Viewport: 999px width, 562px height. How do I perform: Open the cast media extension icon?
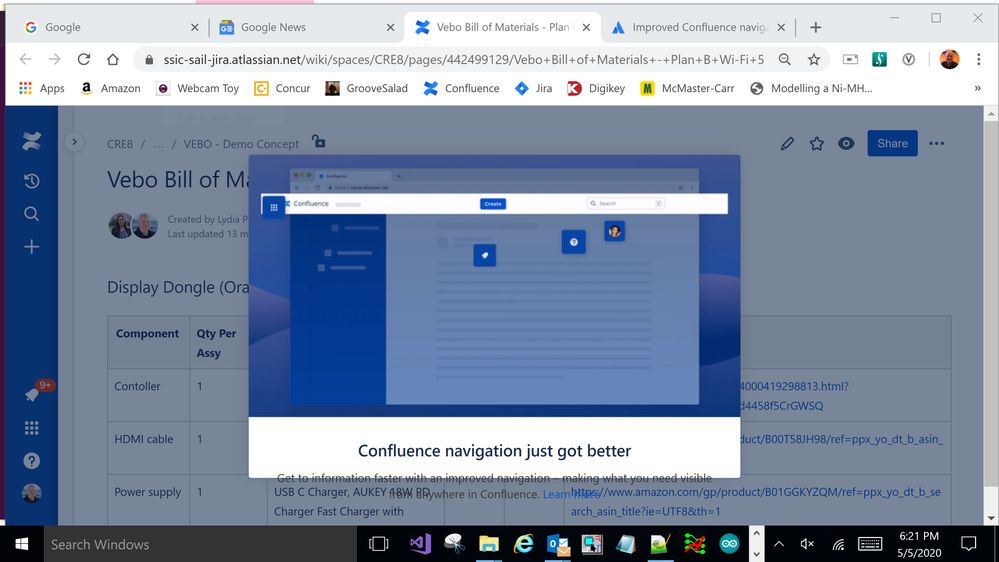[x=850, y=59]
